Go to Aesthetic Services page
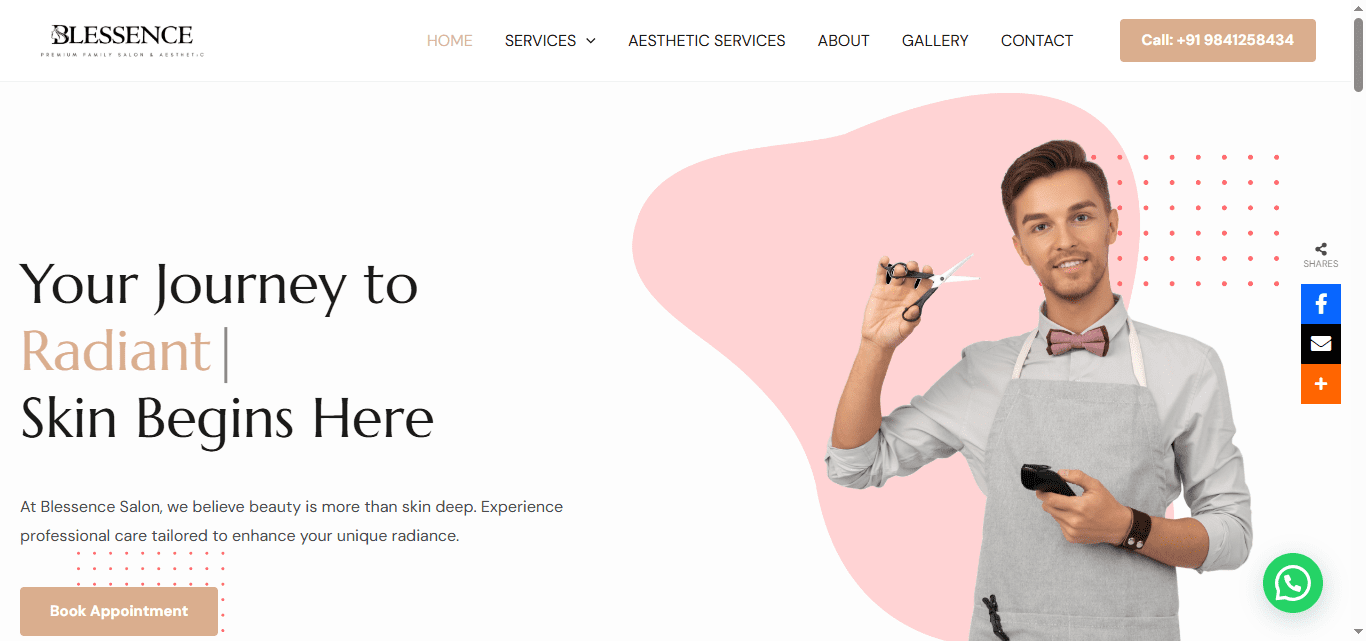The width and height of the screenshot is (1366, 641). [707, 41]
